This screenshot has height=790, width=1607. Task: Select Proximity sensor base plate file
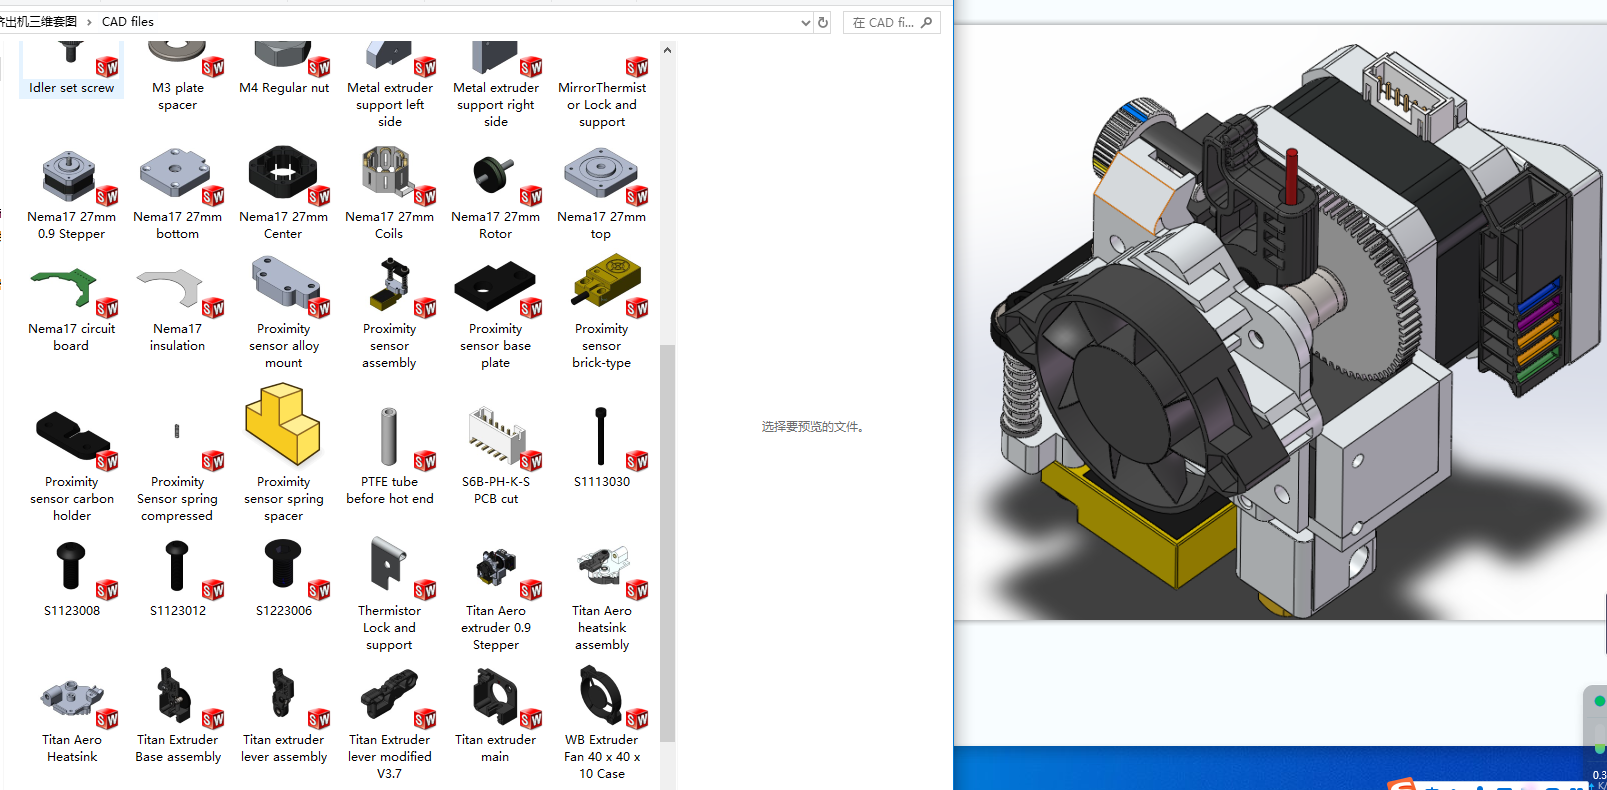[x=496, y=314]
